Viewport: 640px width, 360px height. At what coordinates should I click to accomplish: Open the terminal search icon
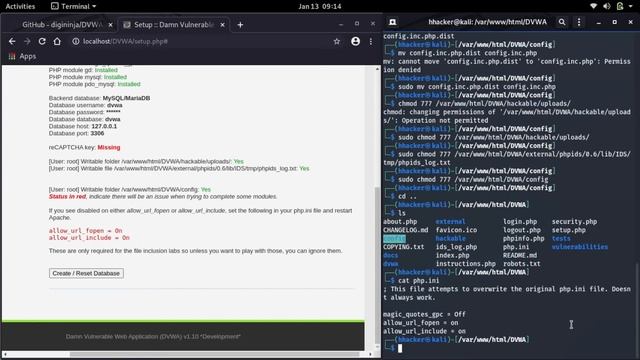(x=562, y=22)
